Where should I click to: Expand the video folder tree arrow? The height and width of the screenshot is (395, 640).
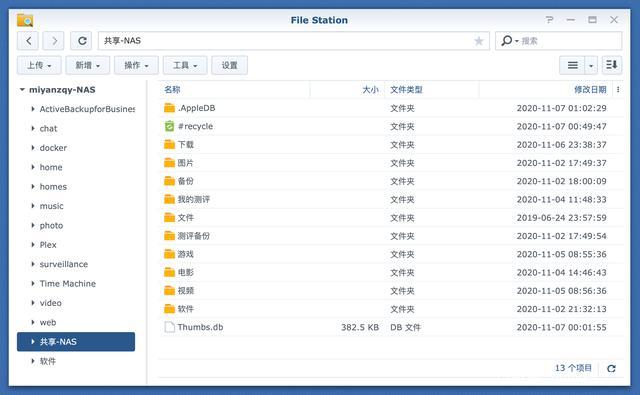tap(33, 303)
